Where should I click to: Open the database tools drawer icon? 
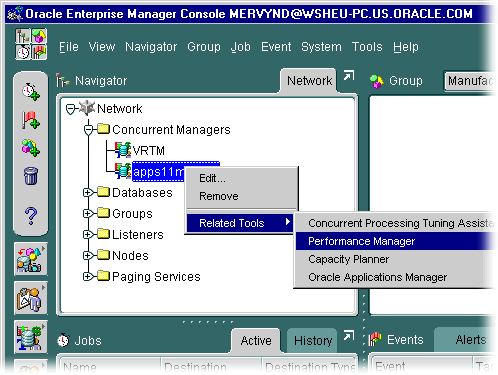point(30,337)
